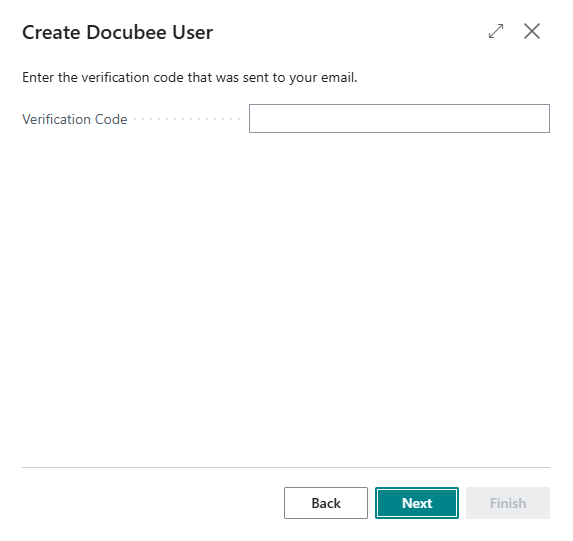Click the dotted leader after Verification Code

[187, 119]
